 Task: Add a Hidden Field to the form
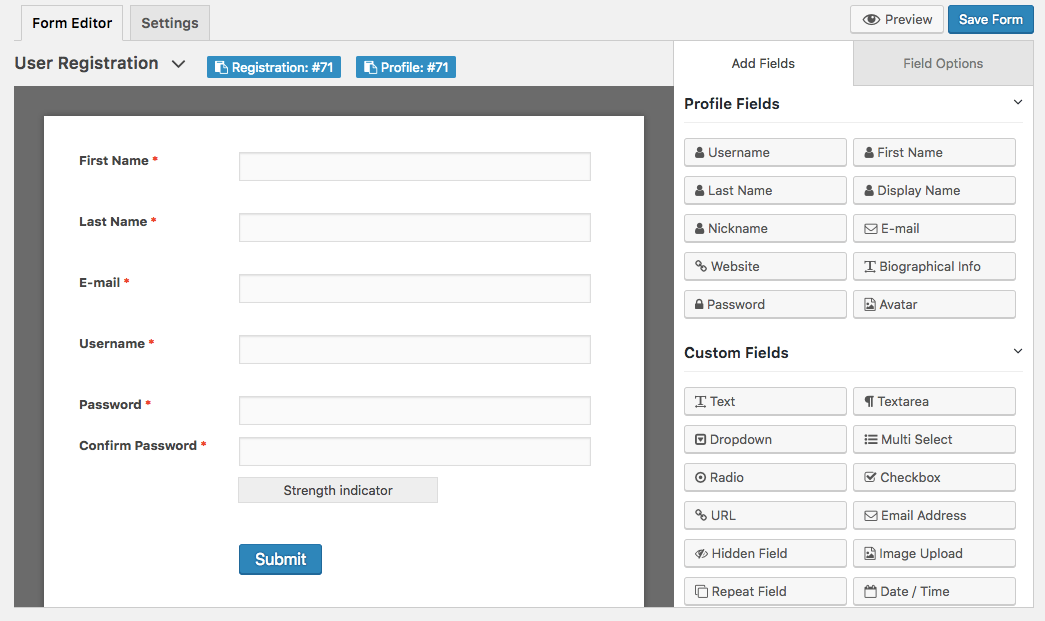click(764, 553)
